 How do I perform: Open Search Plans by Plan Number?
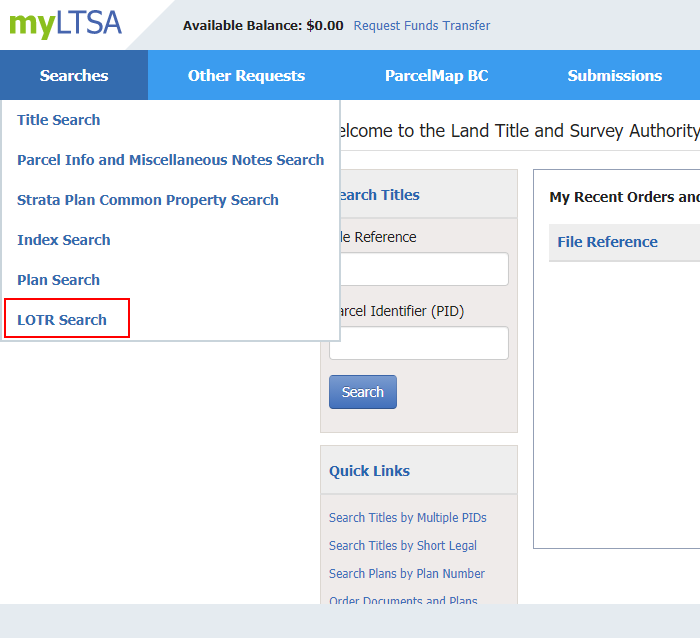pos(407,573)
